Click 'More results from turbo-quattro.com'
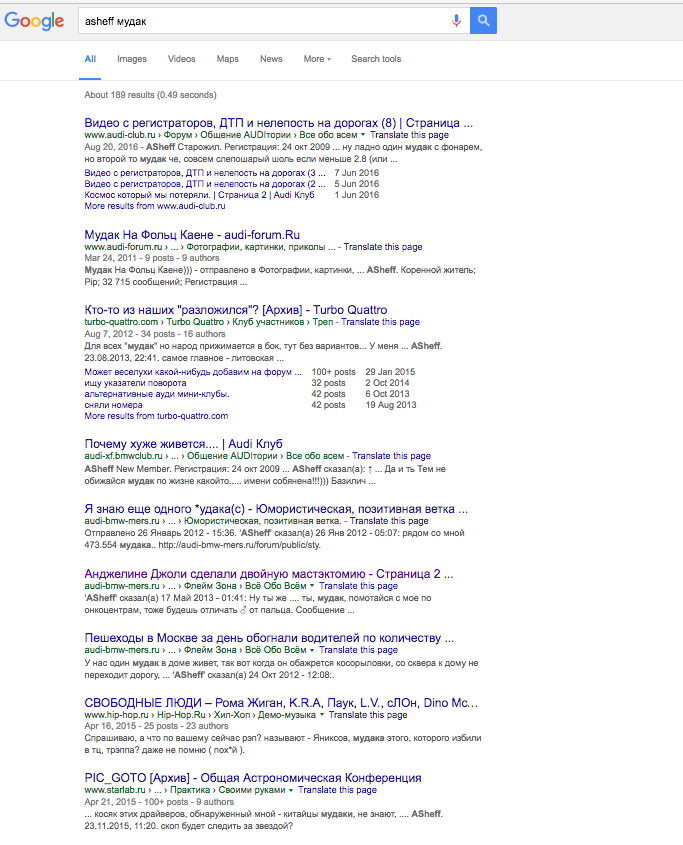683x845 pixels. click(156, 416)
